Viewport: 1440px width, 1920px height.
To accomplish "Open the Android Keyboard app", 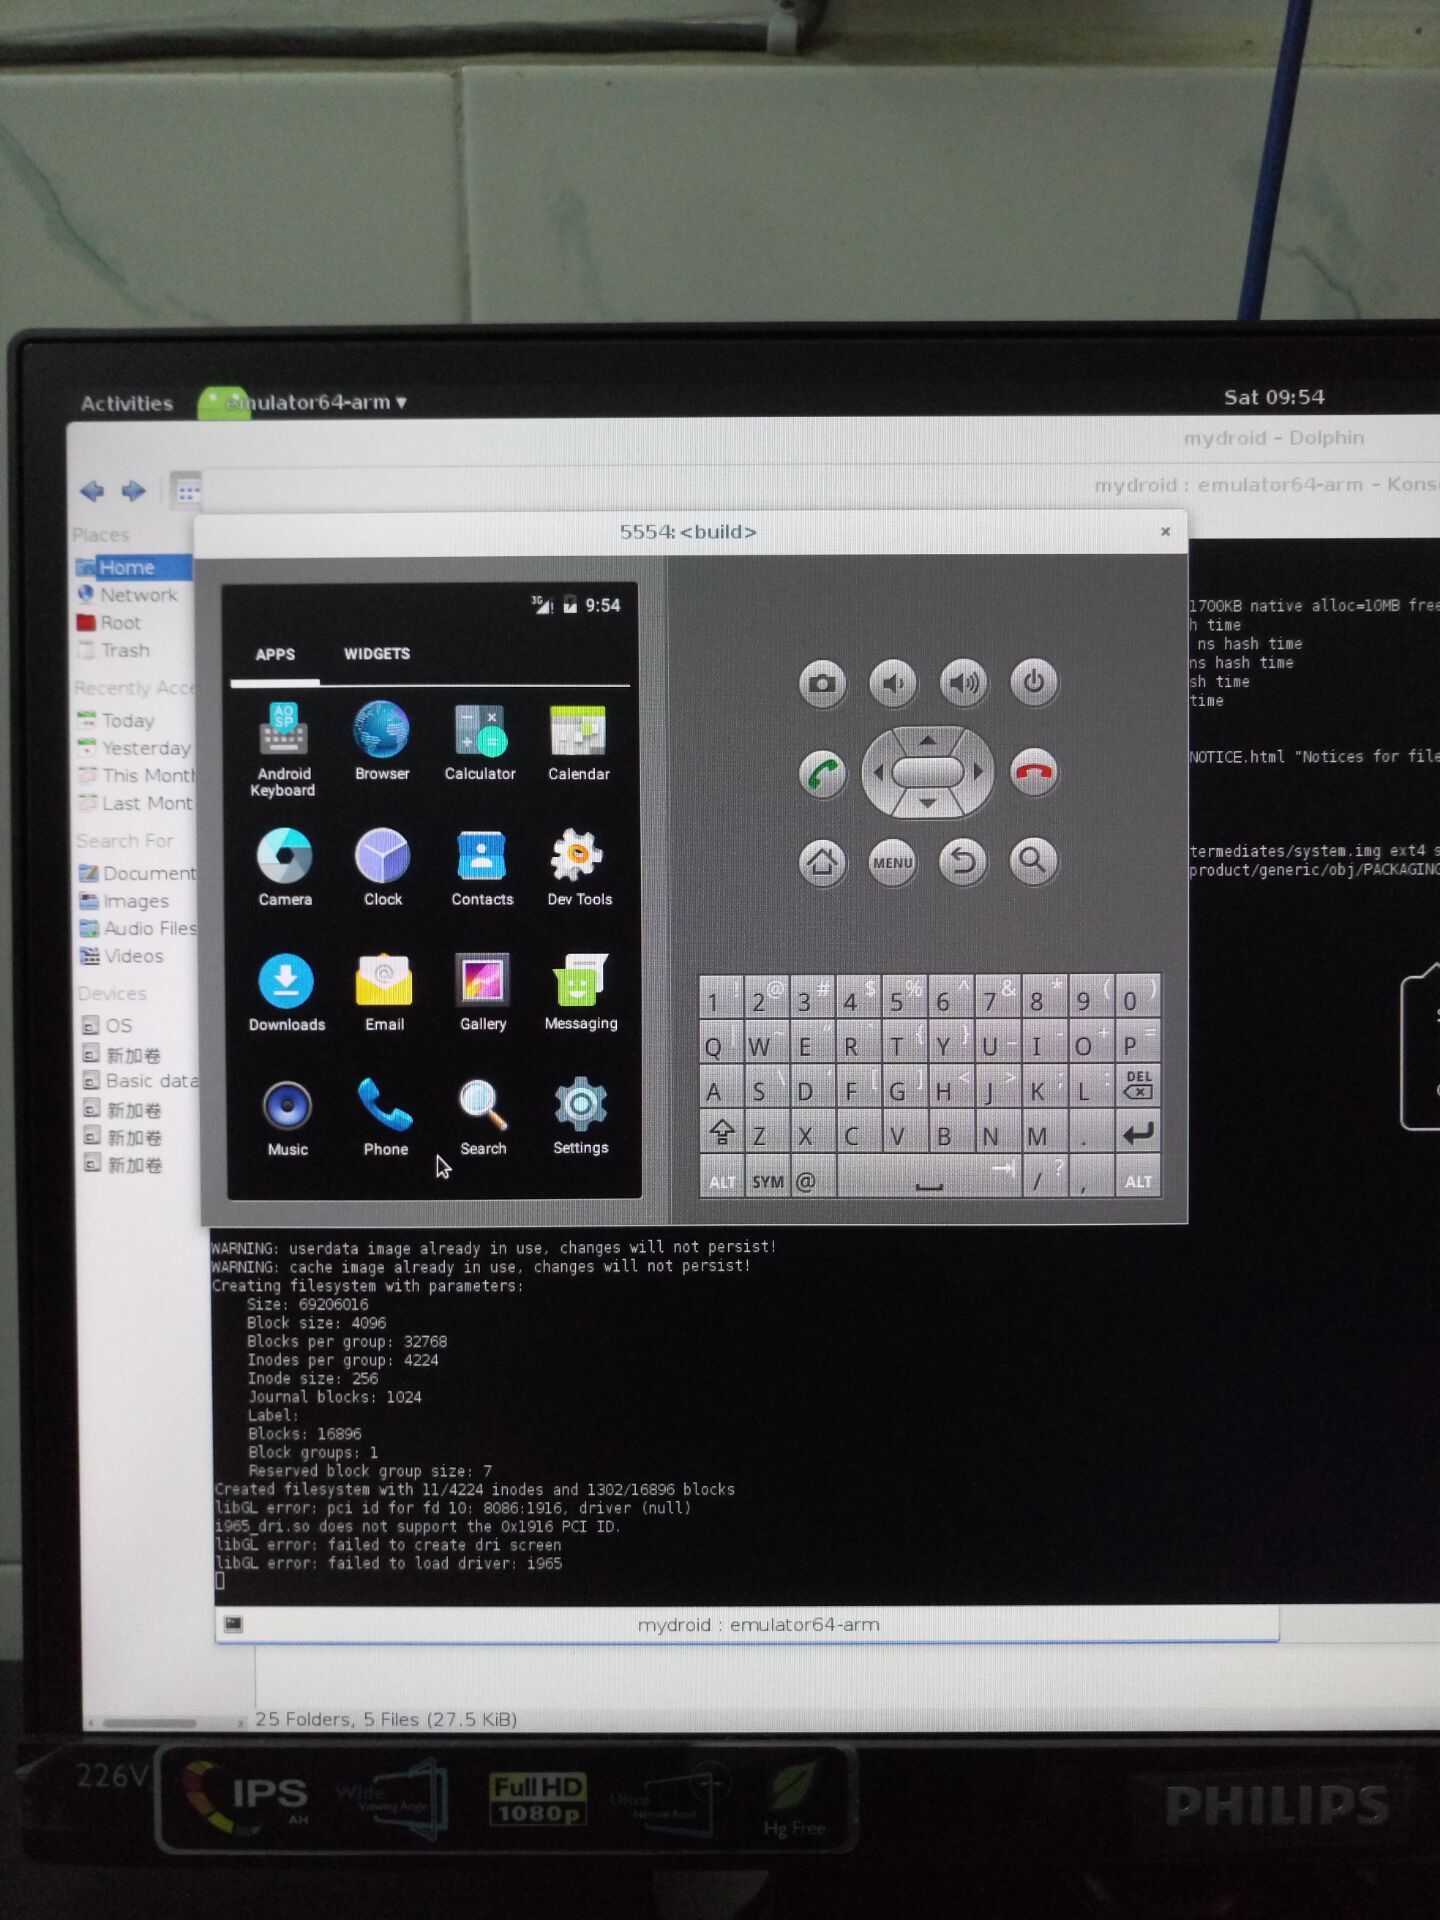I will pyautogui.click(x=283, y=748).
